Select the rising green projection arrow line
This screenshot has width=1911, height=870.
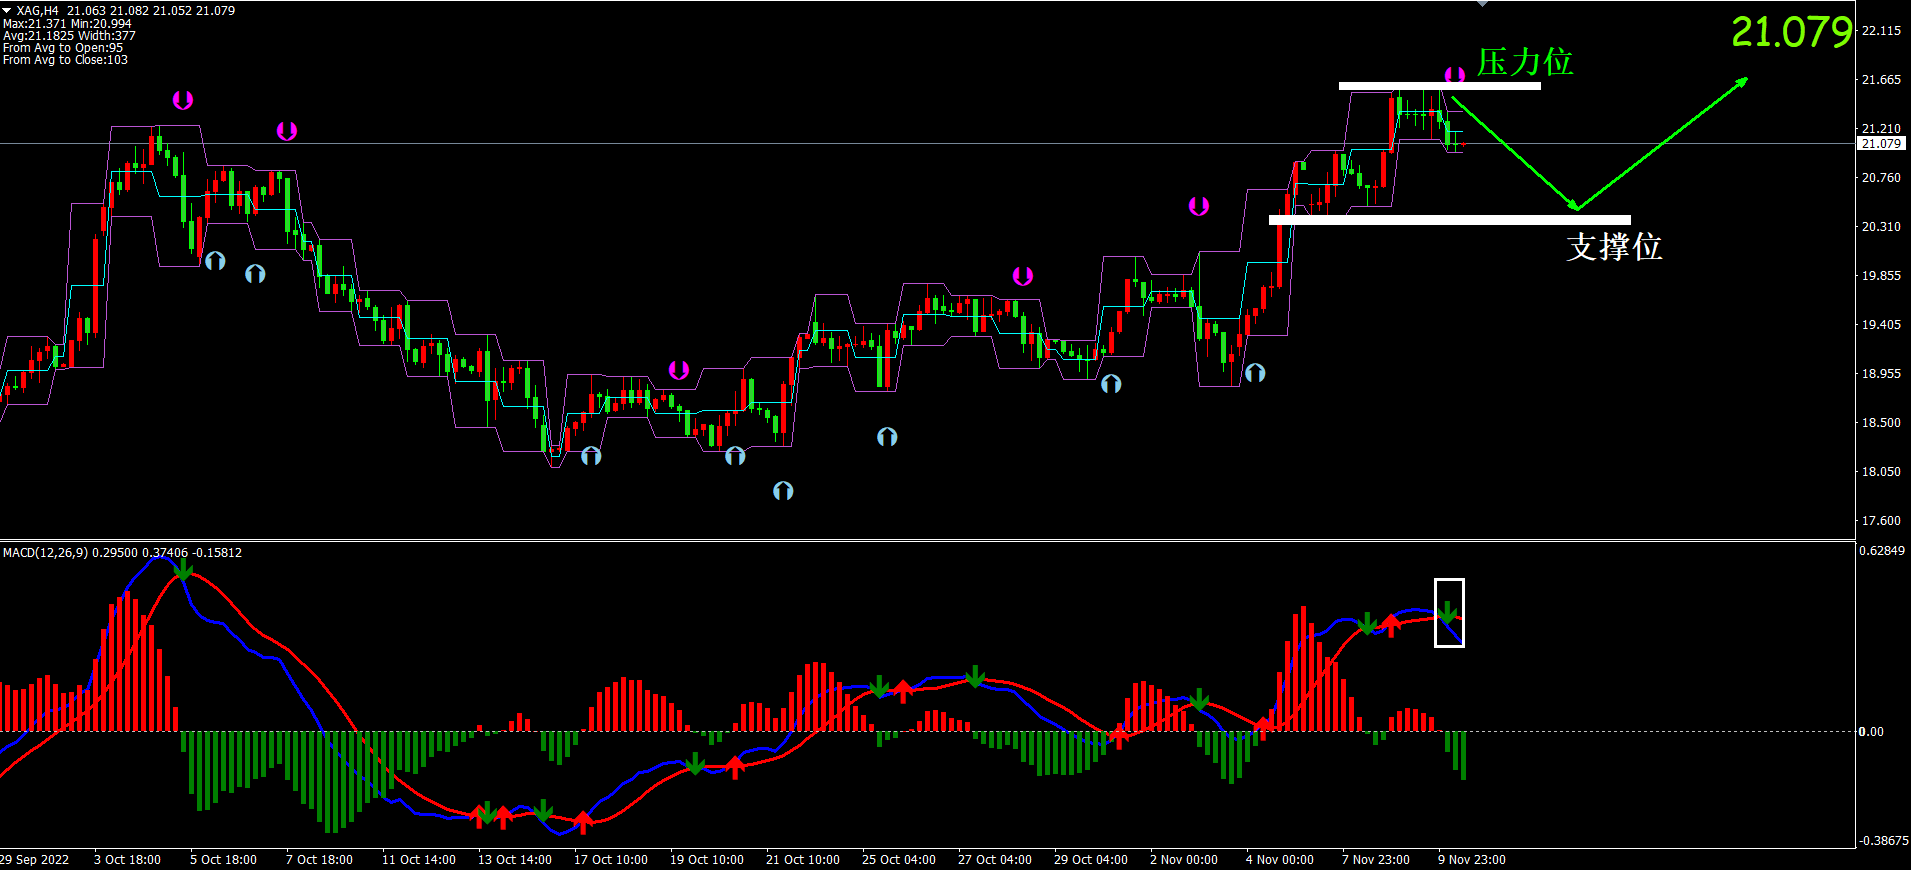point(1662,144)
